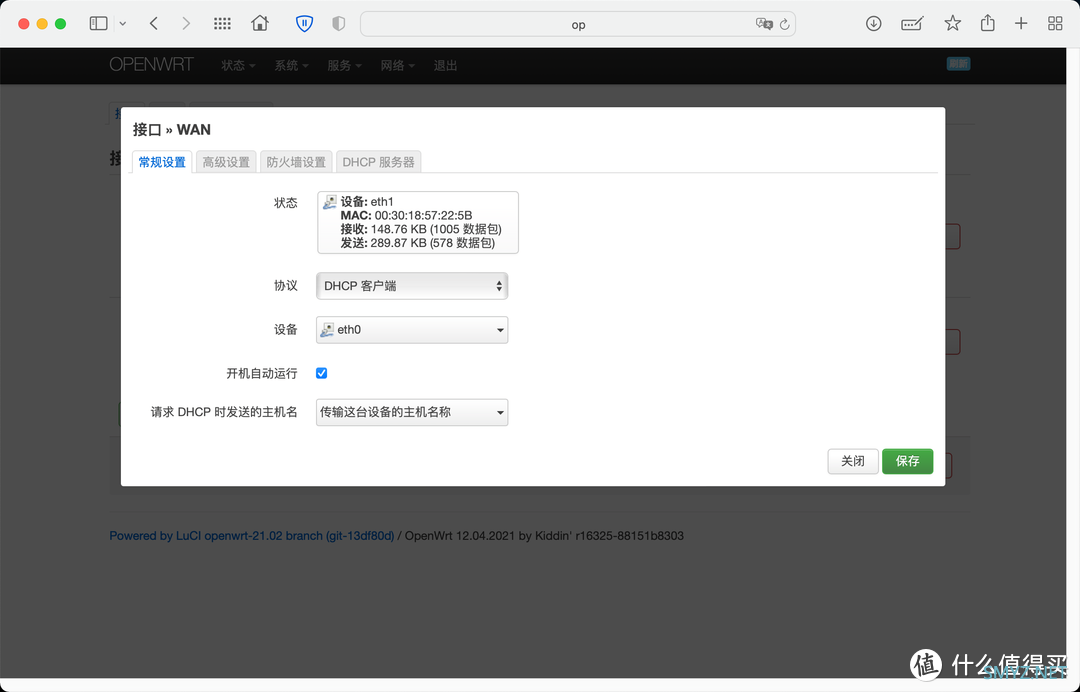Image resolution: width=1080 pixels, height=692 pixels.
Task: Switch to the 高级设置 tab
Action: click(x=226, y=162)
